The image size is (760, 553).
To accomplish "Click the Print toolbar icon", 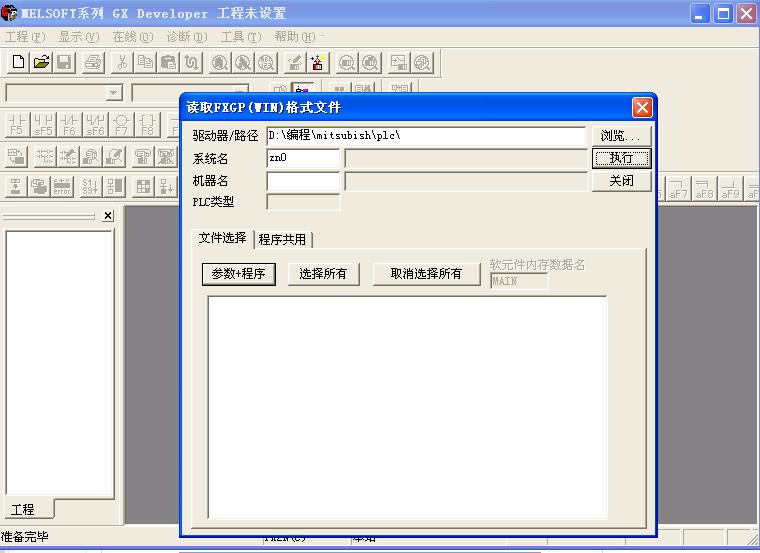I will (x=93, y=62).
